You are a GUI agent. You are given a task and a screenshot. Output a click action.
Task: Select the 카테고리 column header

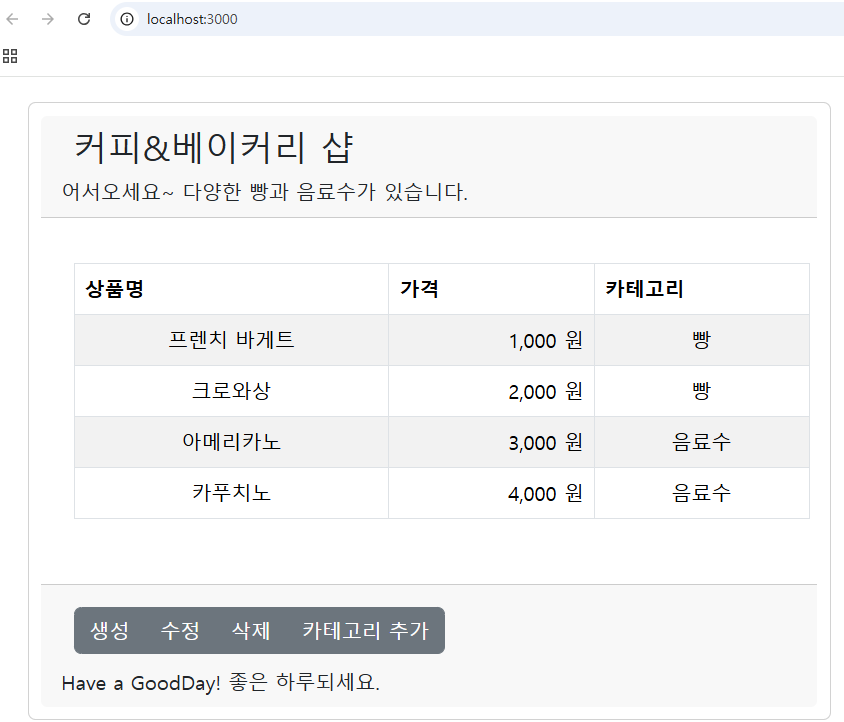[x=702, y=289]
